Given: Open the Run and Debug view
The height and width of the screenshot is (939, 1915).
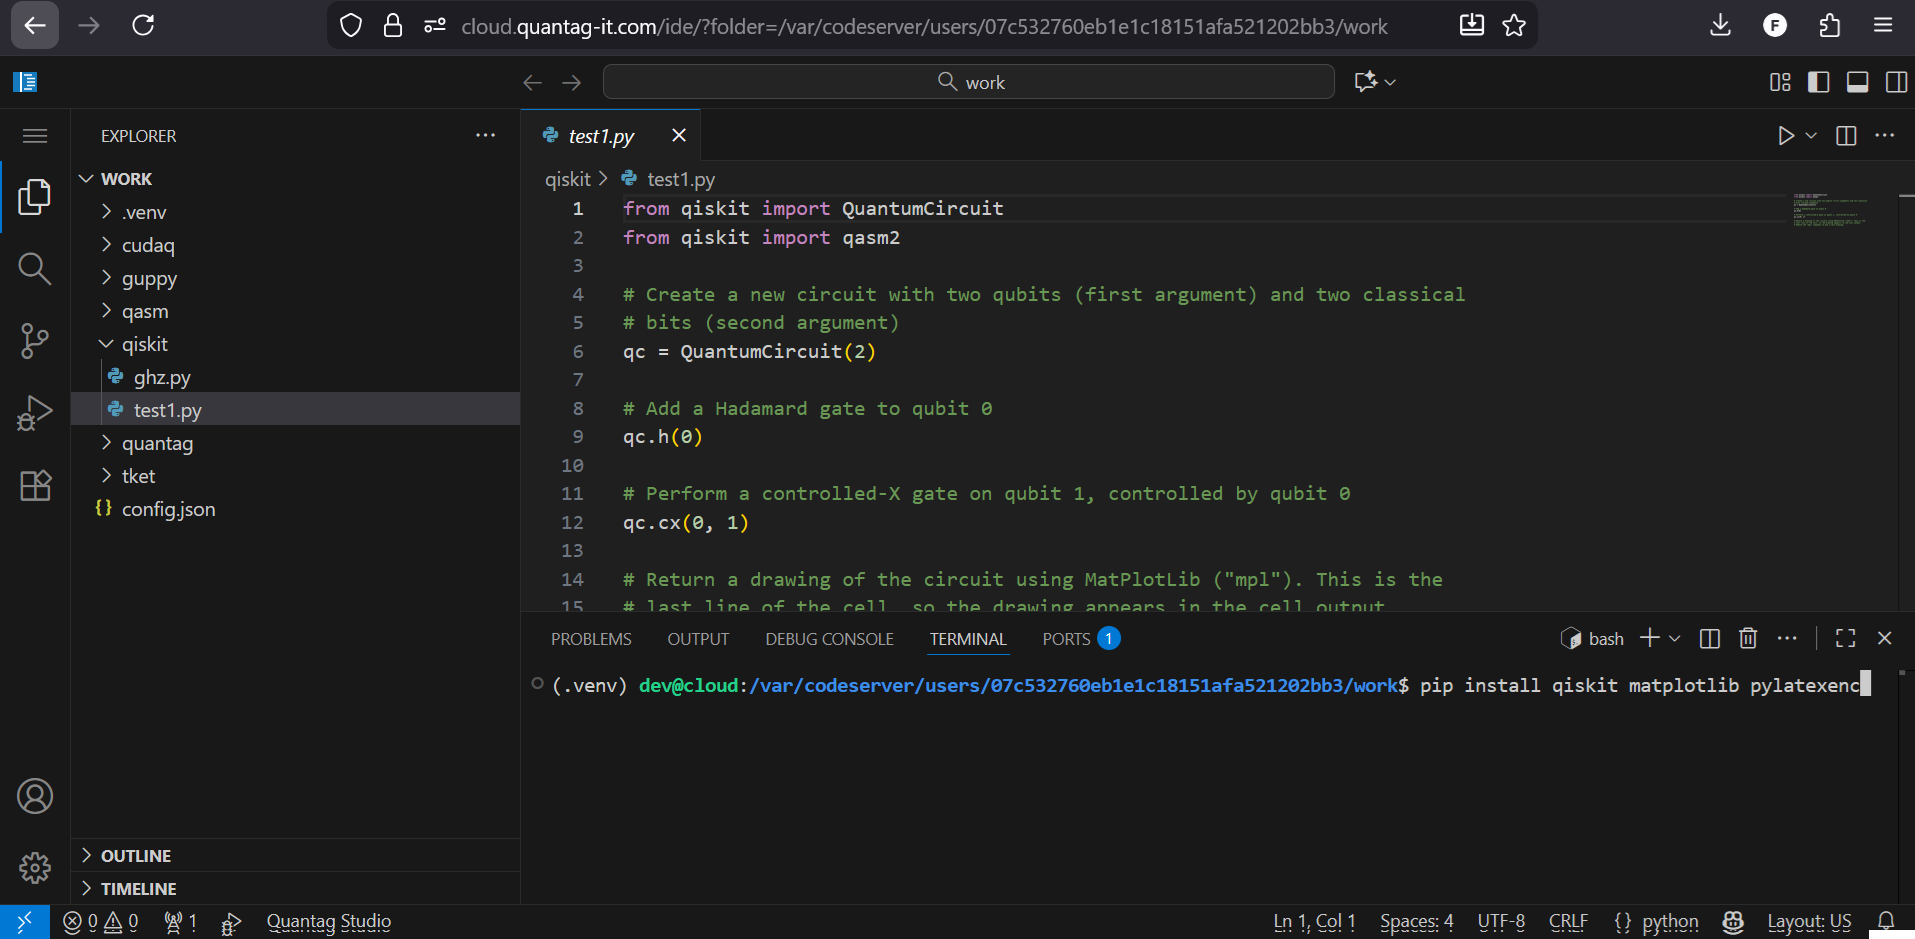Looking at the screenshot, I should 34,413.
